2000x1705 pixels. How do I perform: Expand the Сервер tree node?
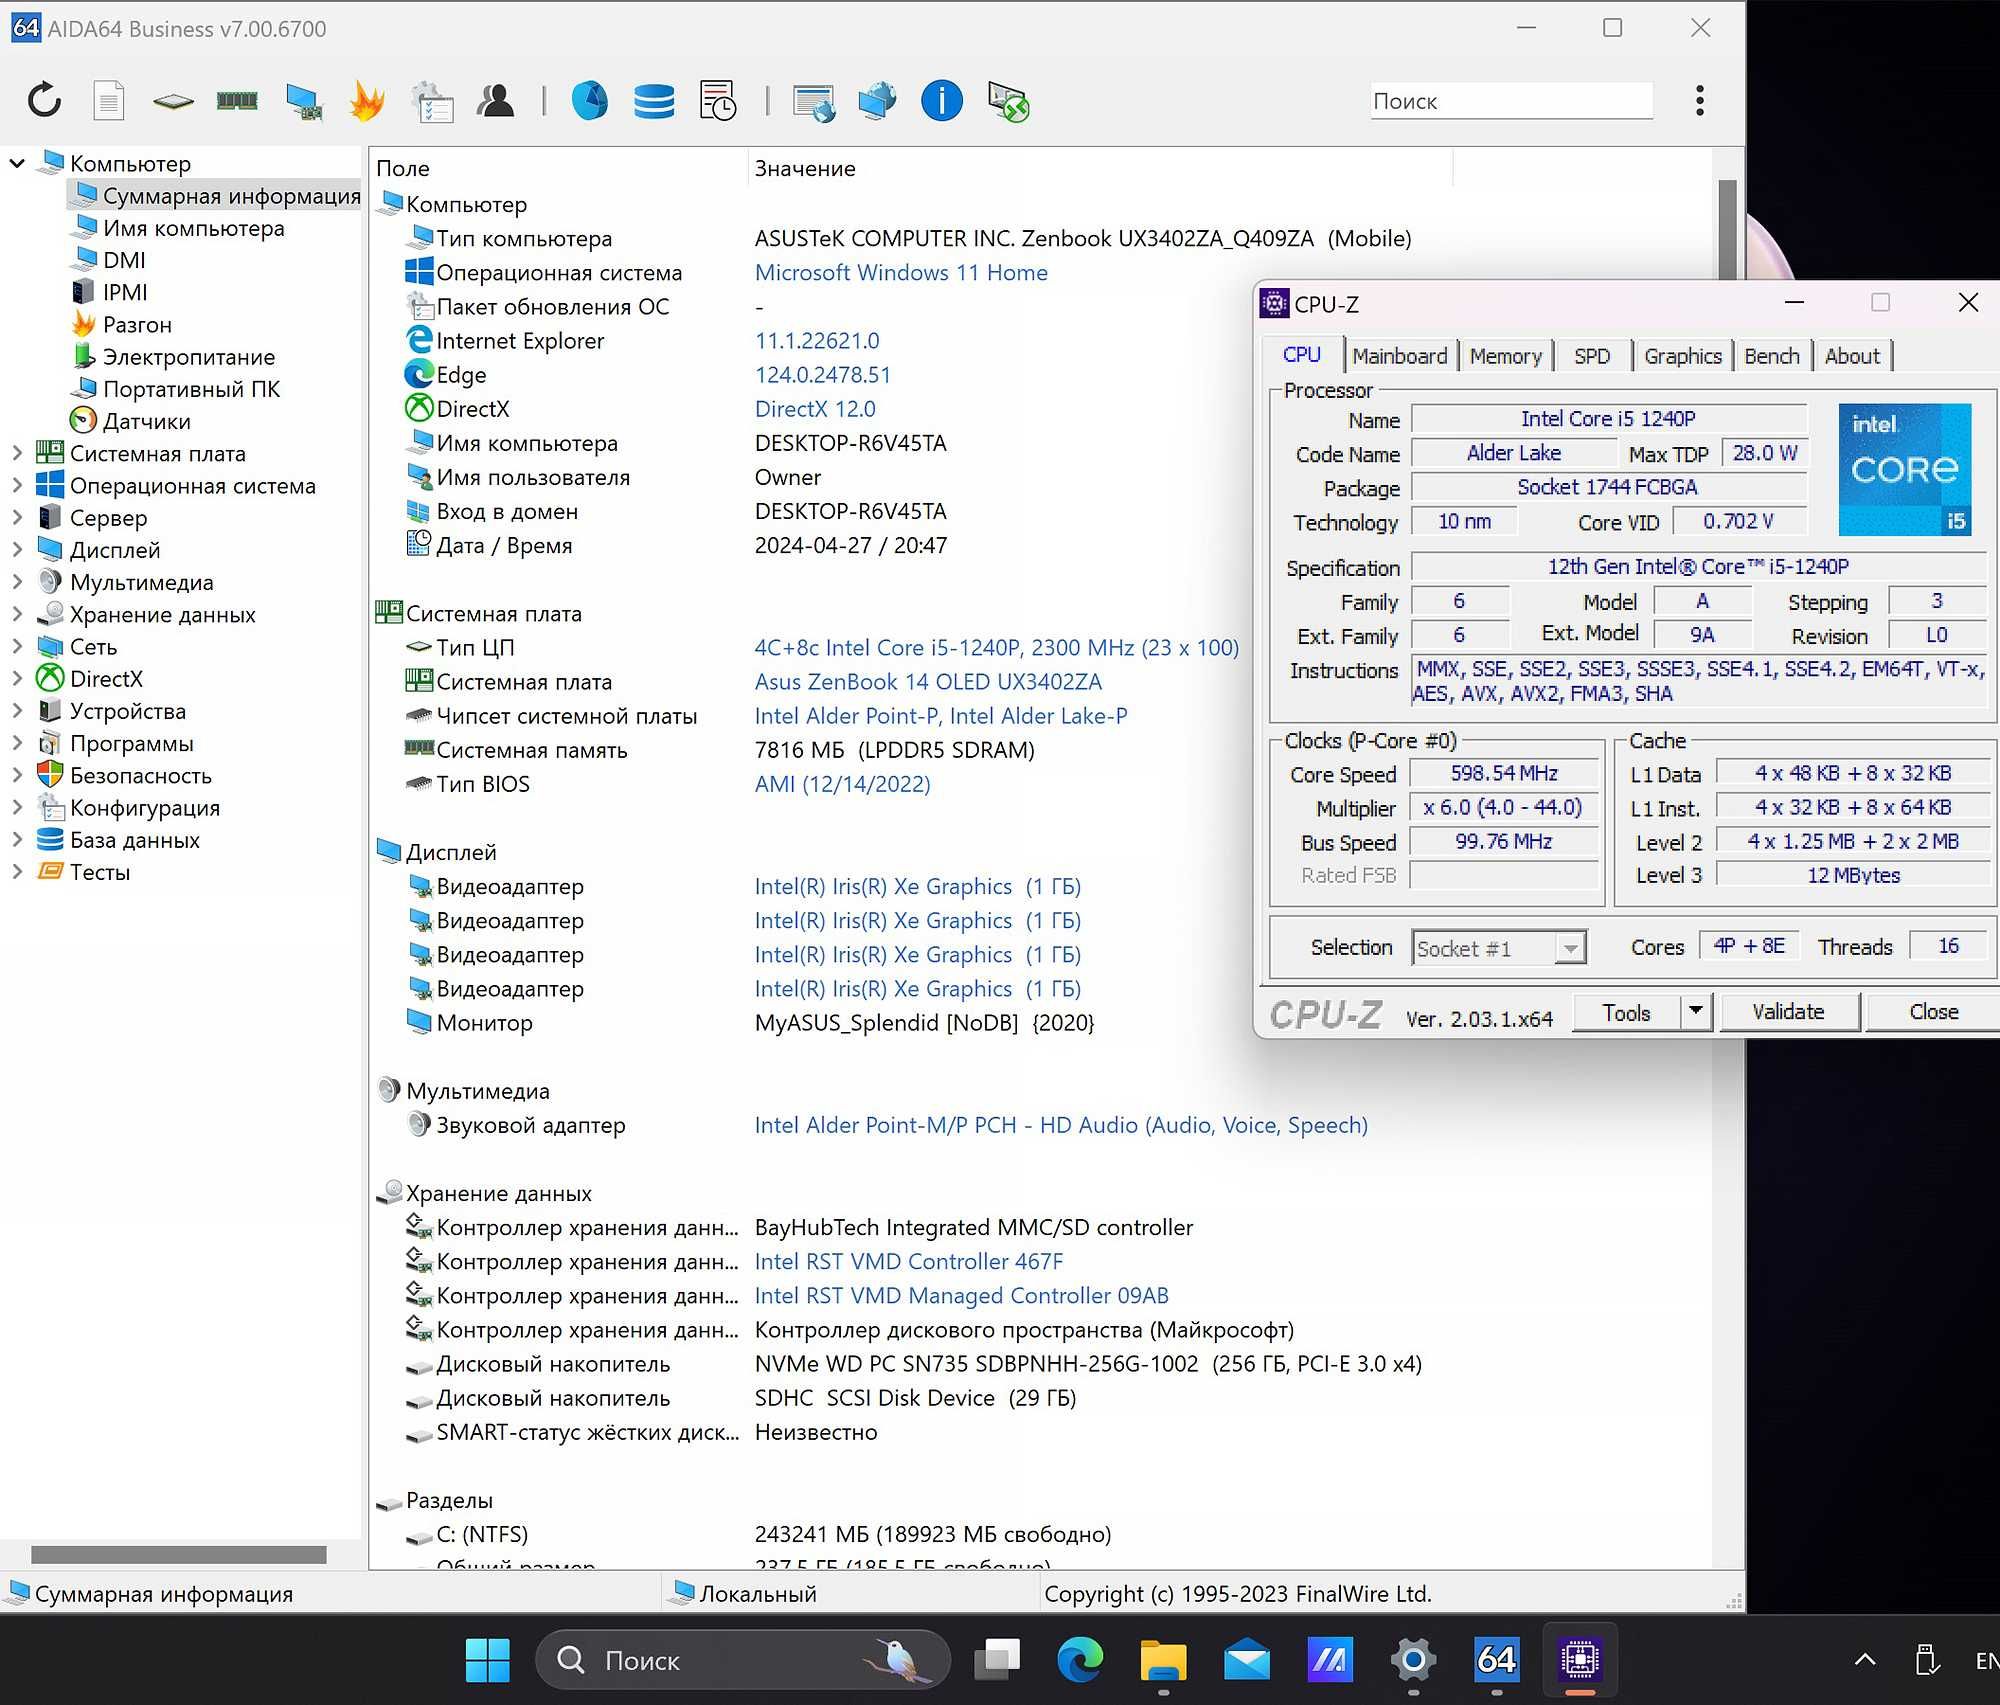[17, 517]
